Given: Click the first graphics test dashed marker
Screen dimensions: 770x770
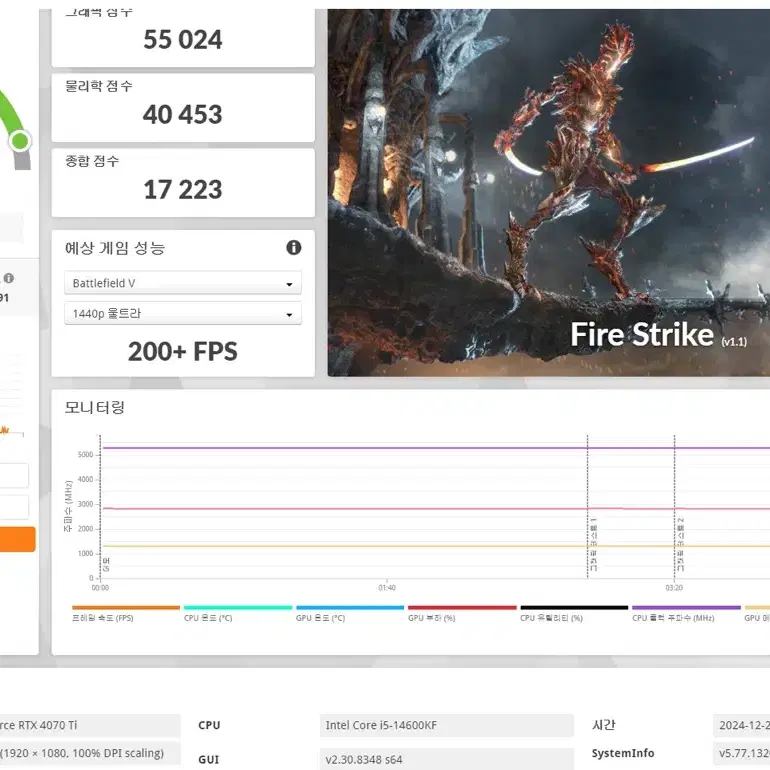Looking at the screenshot, I should 588,507.
